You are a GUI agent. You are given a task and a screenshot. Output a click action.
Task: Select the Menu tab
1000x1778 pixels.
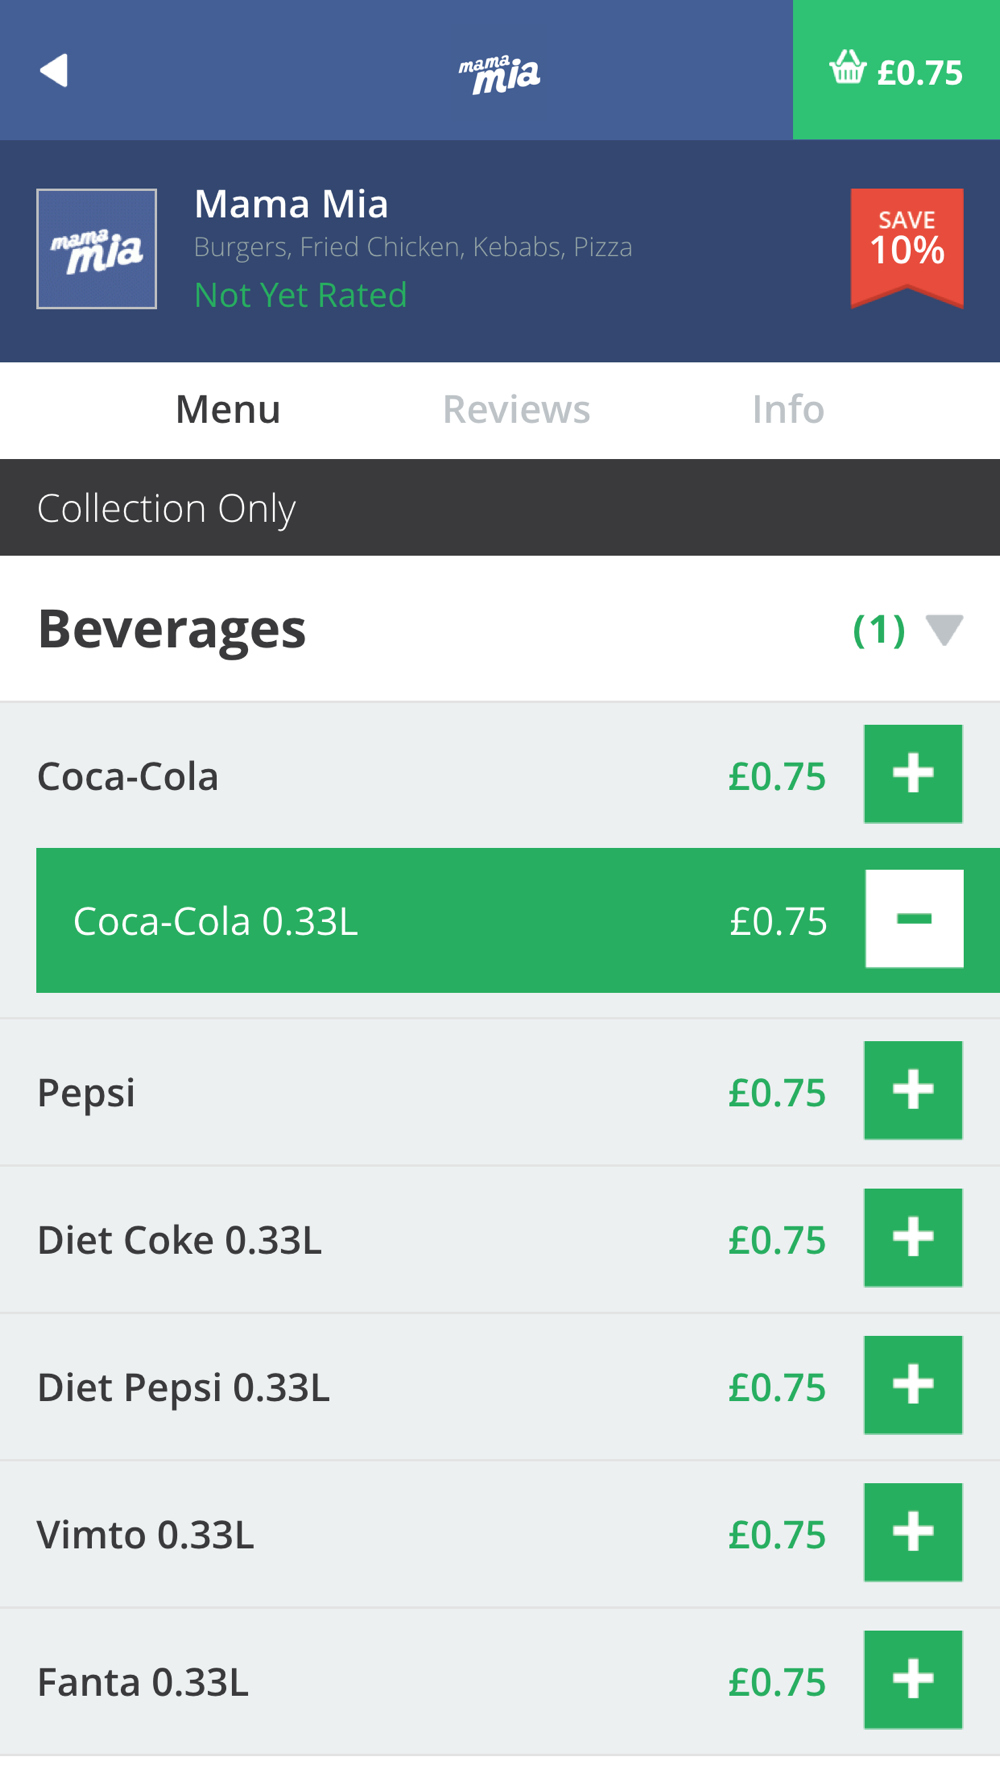pyautogui.click(x=228, y=409)
